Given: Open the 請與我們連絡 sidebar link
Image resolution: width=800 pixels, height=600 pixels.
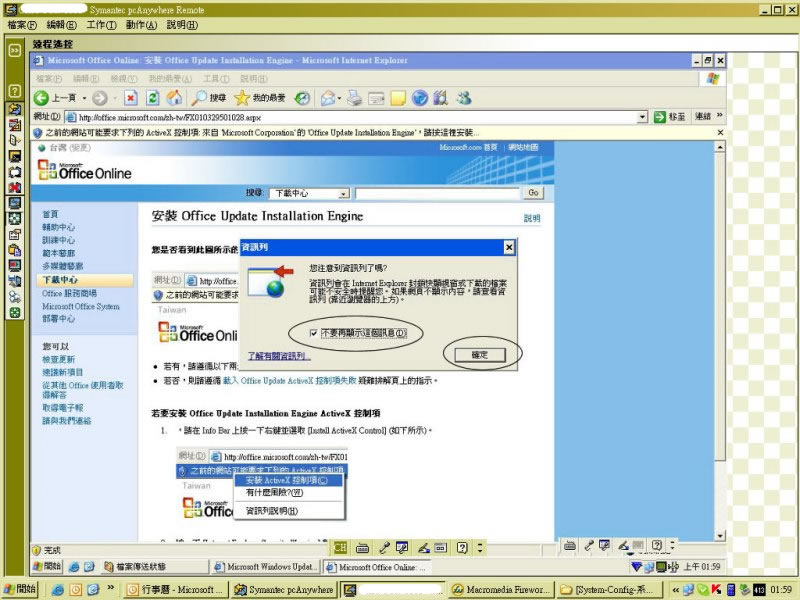Looking at the screenshot, I should 67,421.
